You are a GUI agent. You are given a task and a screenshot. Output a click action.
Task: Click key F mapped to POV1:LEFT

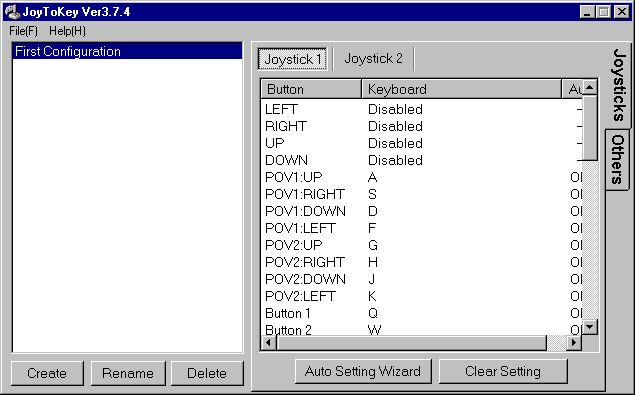click(x=372, y=228)
